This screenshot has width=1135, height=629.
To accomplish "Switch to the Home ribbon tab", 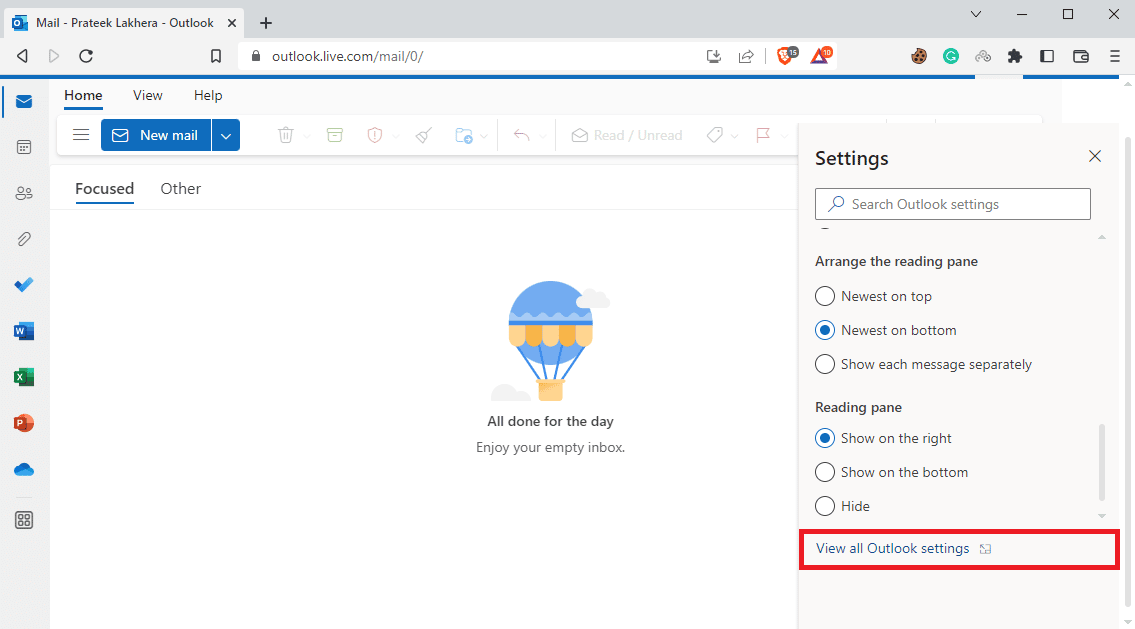I will (83, 96).
